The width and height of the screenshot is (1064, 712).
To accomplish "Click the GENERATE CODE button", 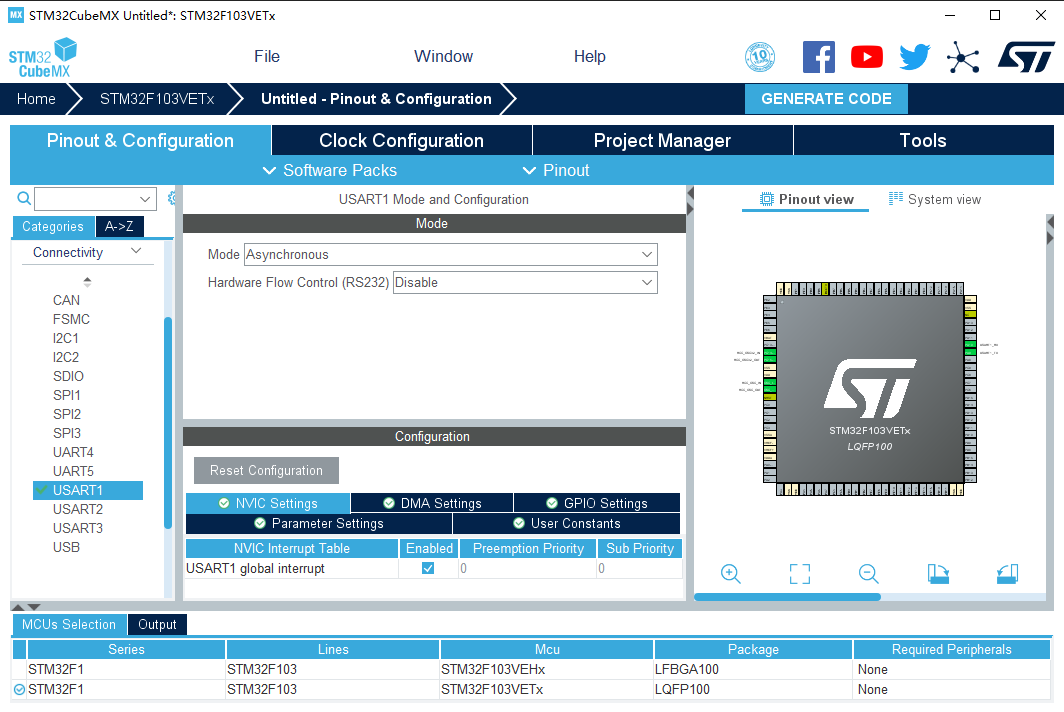I will click(x=826, y=99).
